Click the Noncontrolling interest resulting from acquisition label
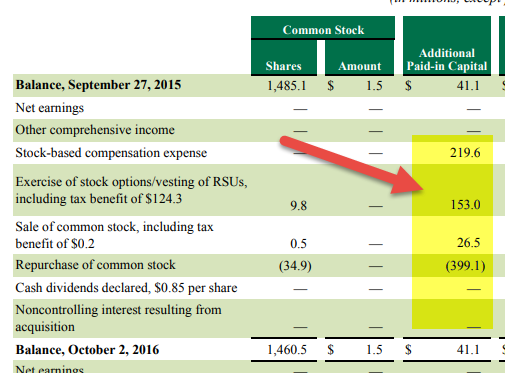The width and height of the screenshot is (505, 373). pyautogui.click(x=118, y=318)
